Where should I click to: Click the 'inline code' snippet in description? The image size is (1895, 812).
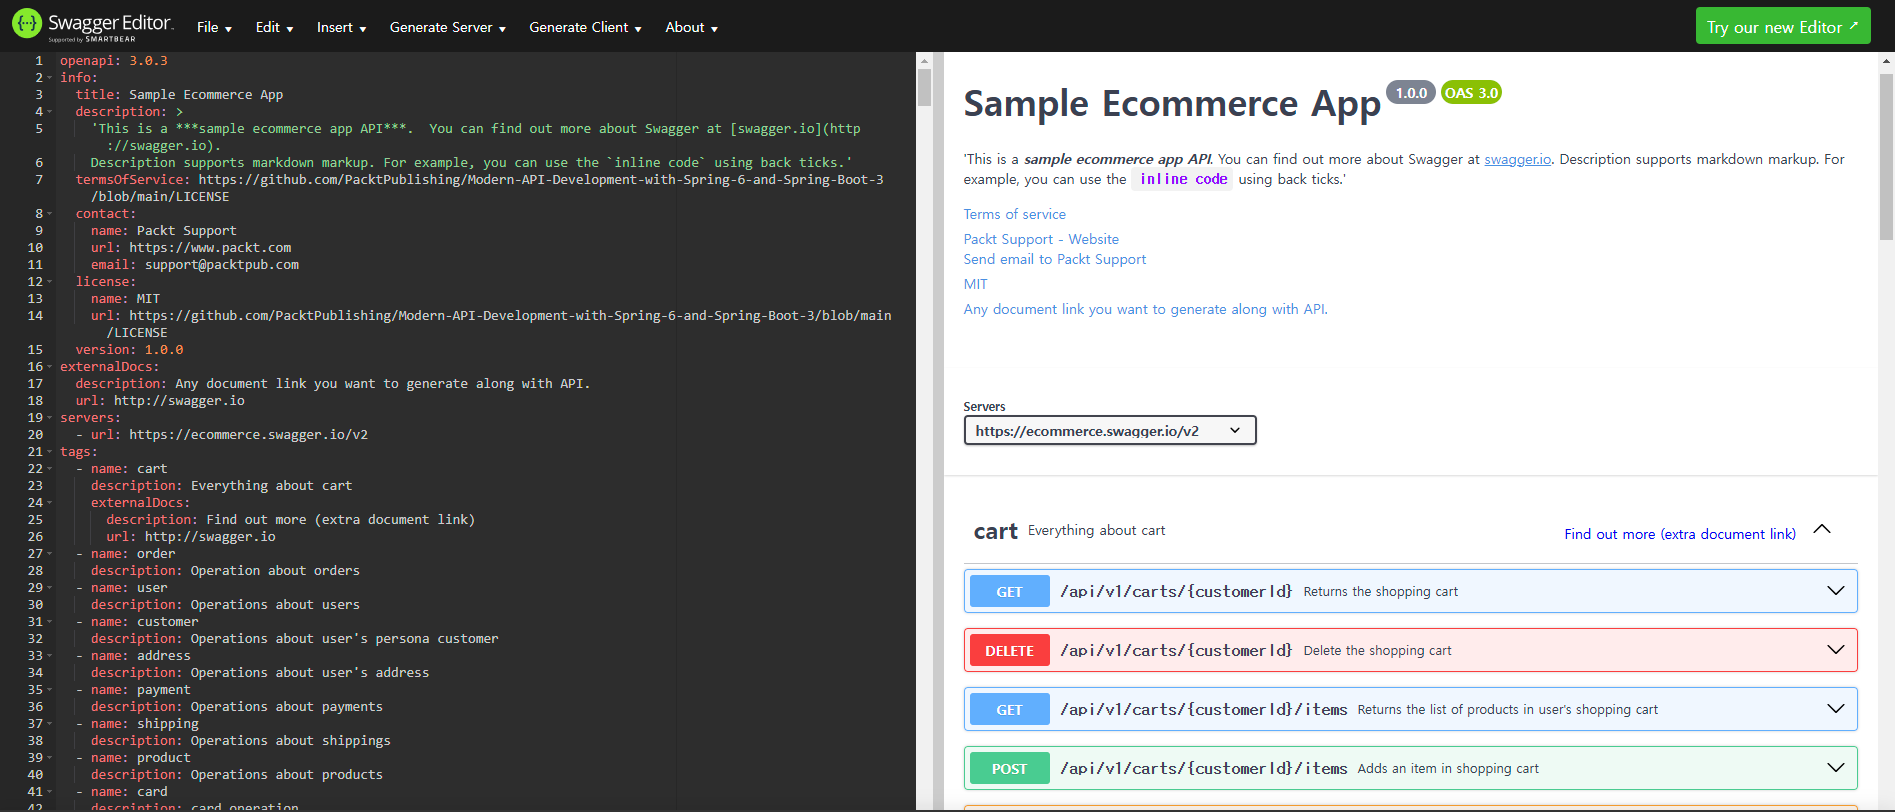click(x=1183, y=179)
